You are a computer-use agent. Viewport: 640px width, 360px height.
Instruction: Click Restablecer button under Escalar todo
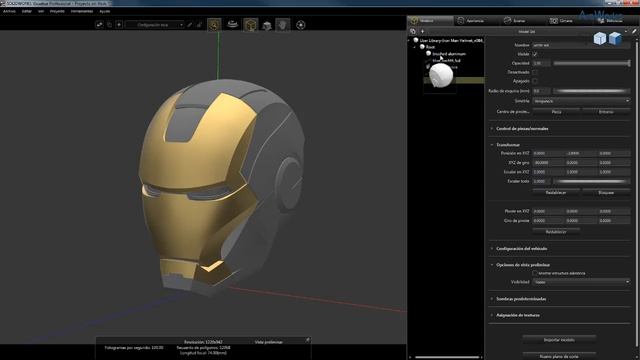(x=556, y=192)
